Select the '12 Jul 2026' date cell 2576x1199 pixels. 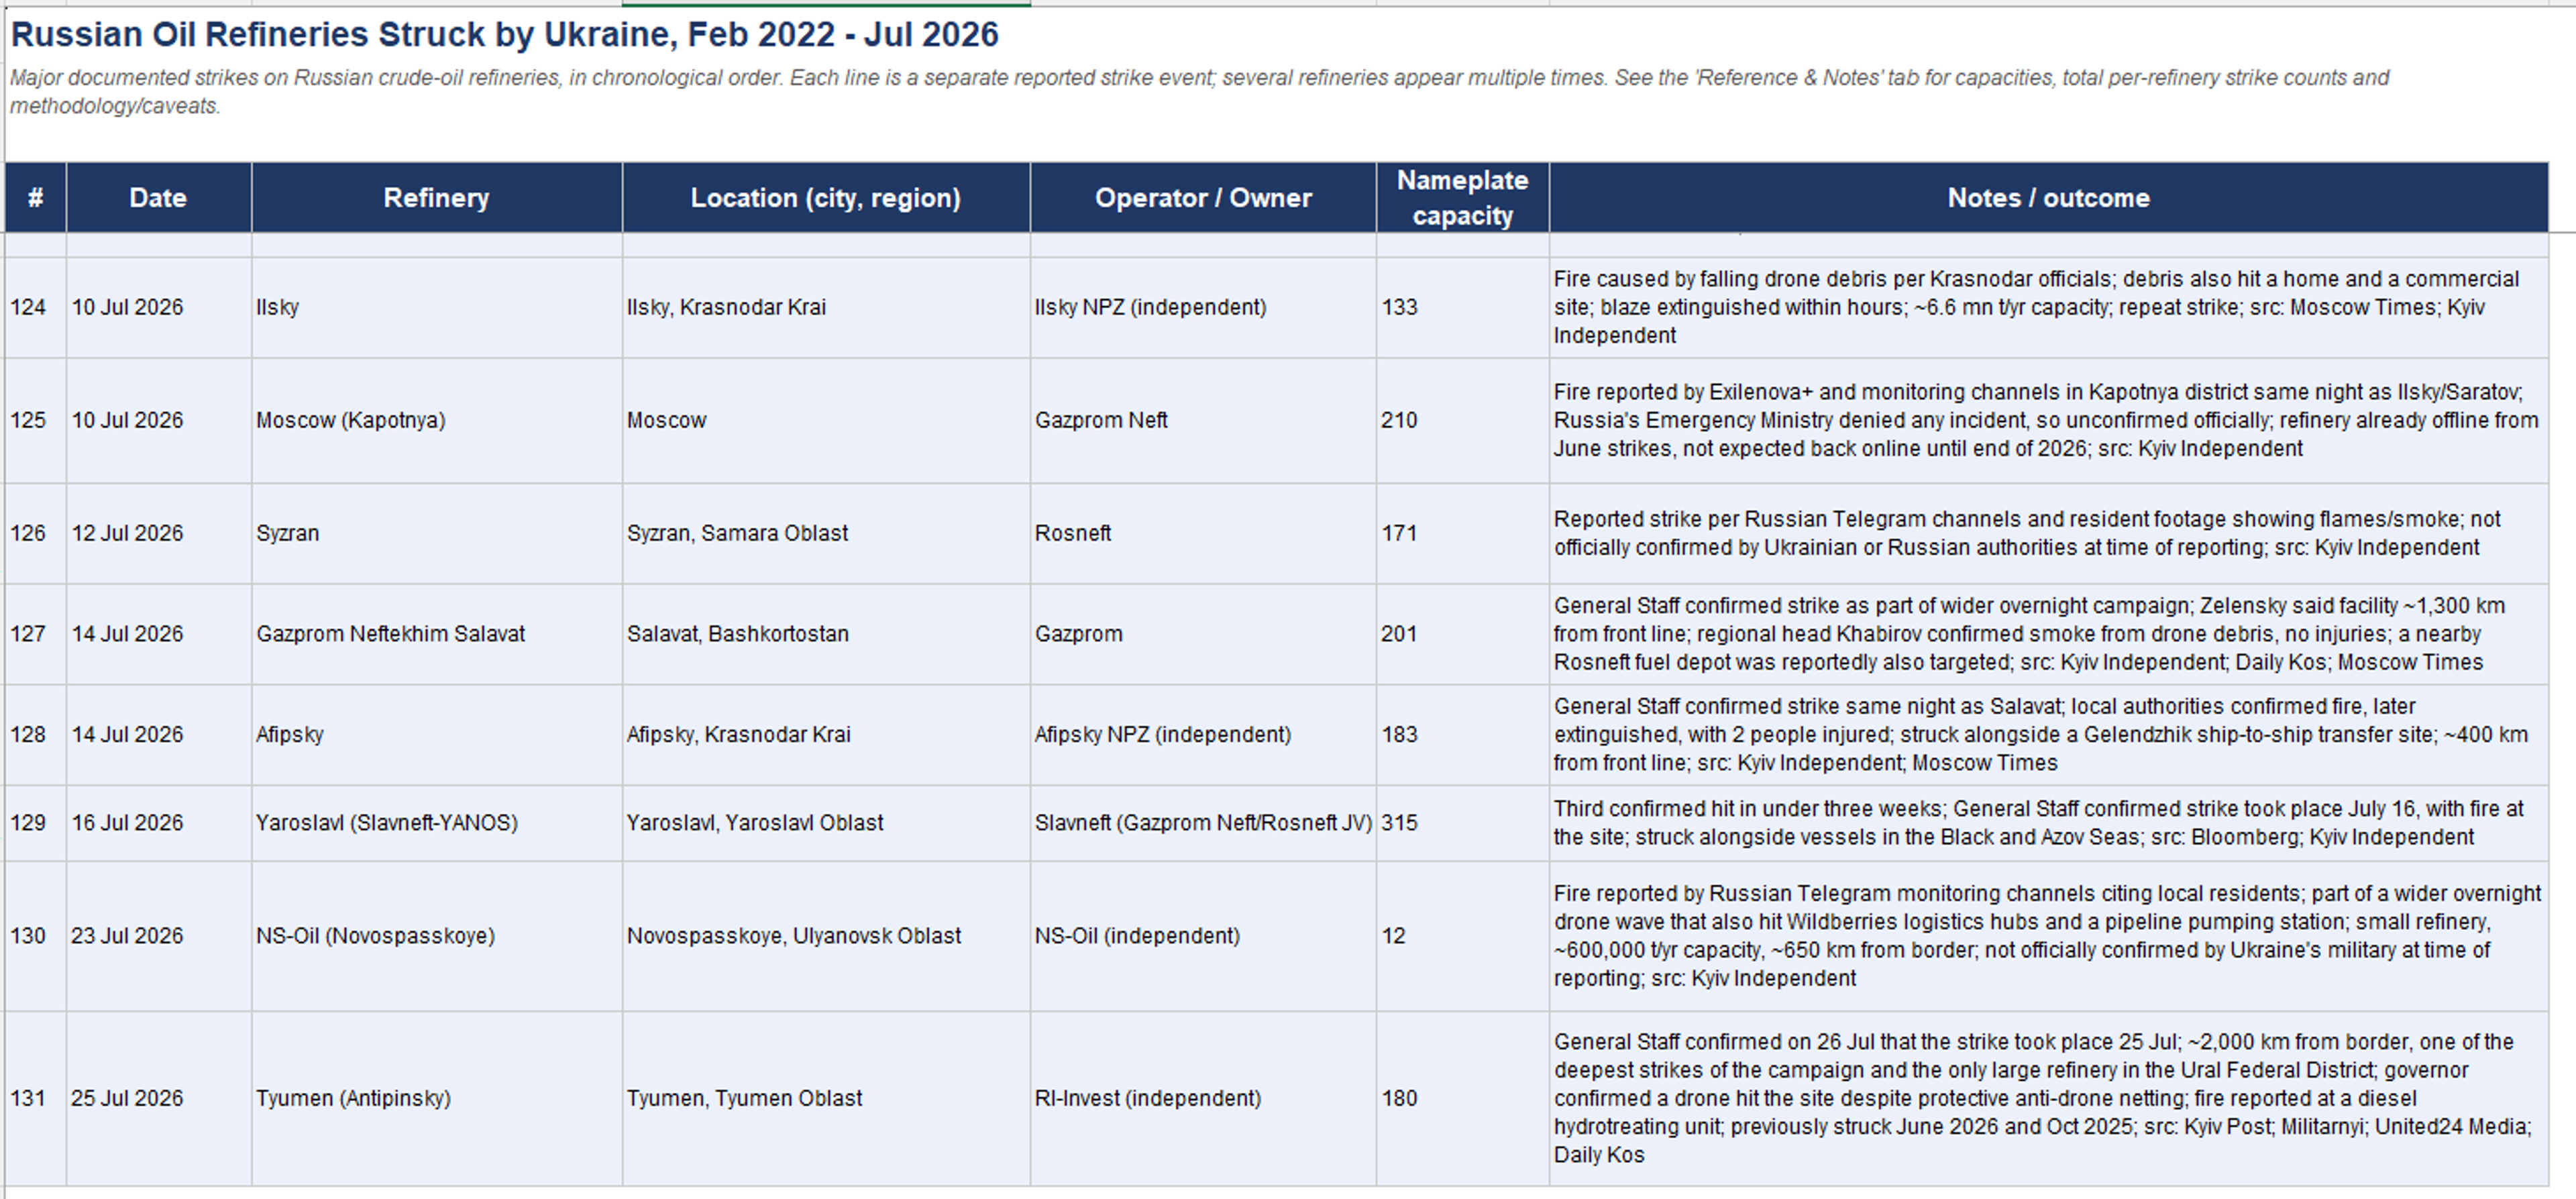coord(159,534)
